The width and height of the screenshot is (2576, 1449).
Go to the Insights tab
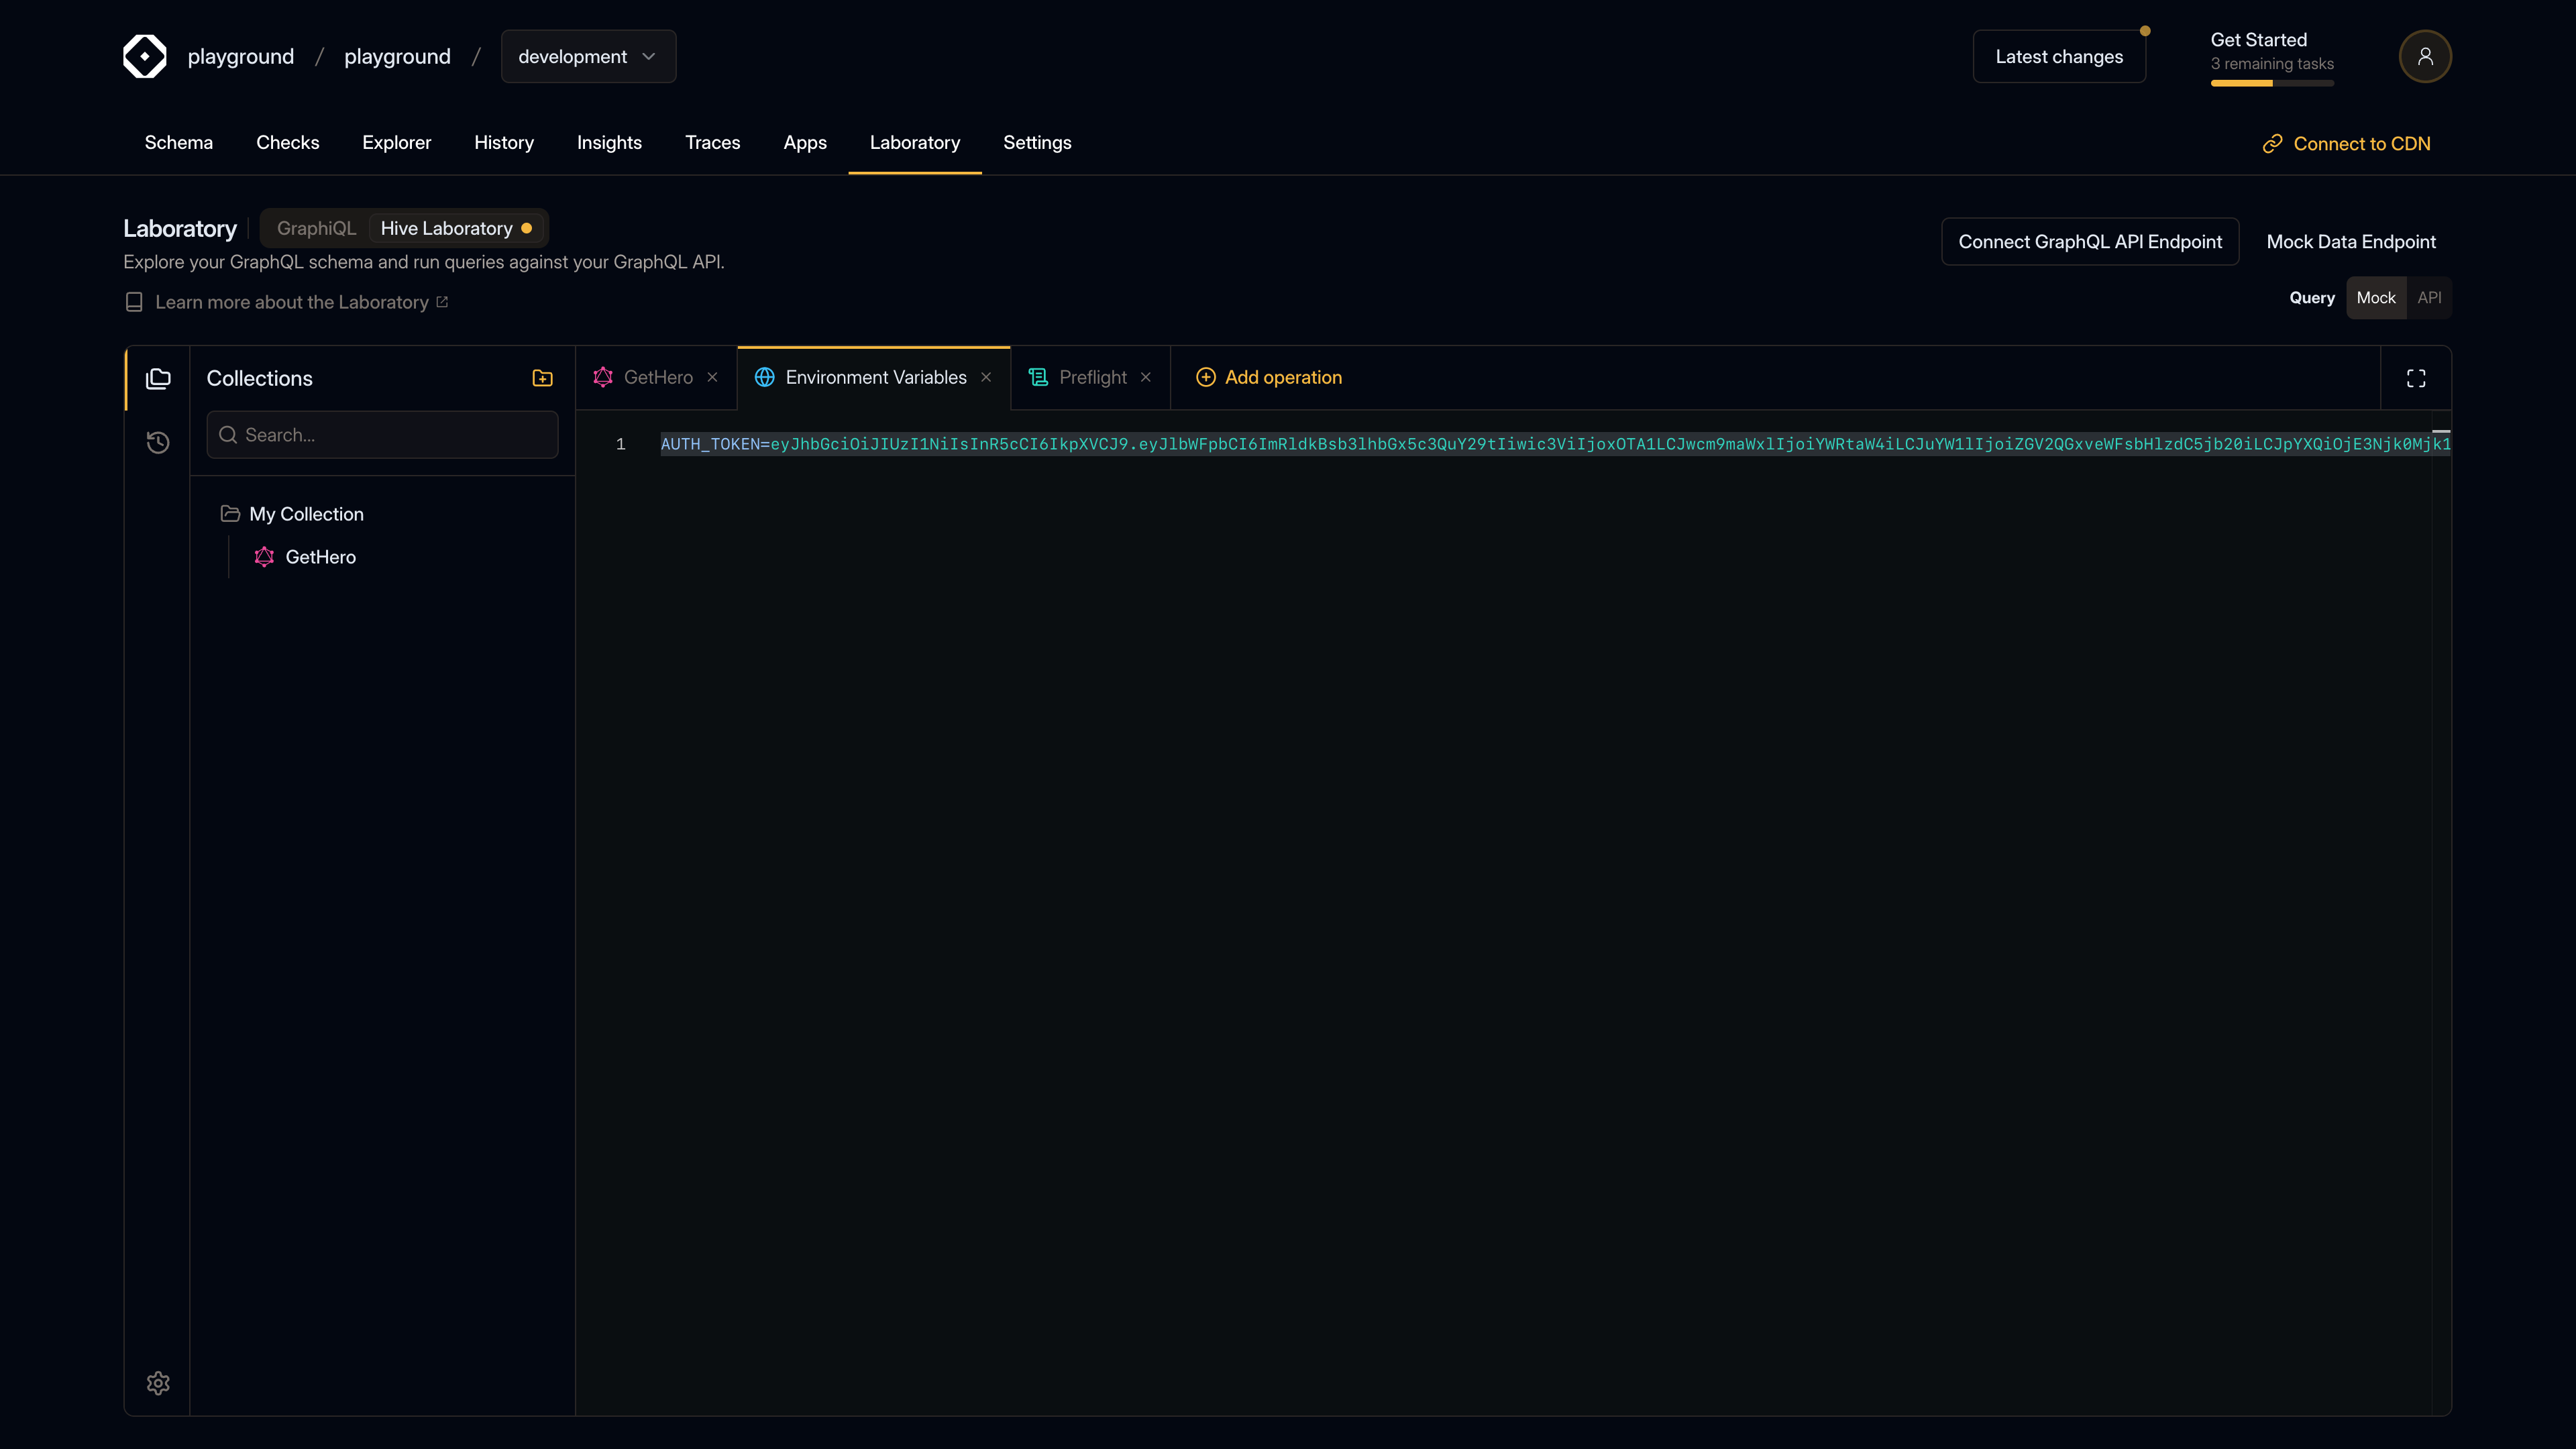point(609,143)
